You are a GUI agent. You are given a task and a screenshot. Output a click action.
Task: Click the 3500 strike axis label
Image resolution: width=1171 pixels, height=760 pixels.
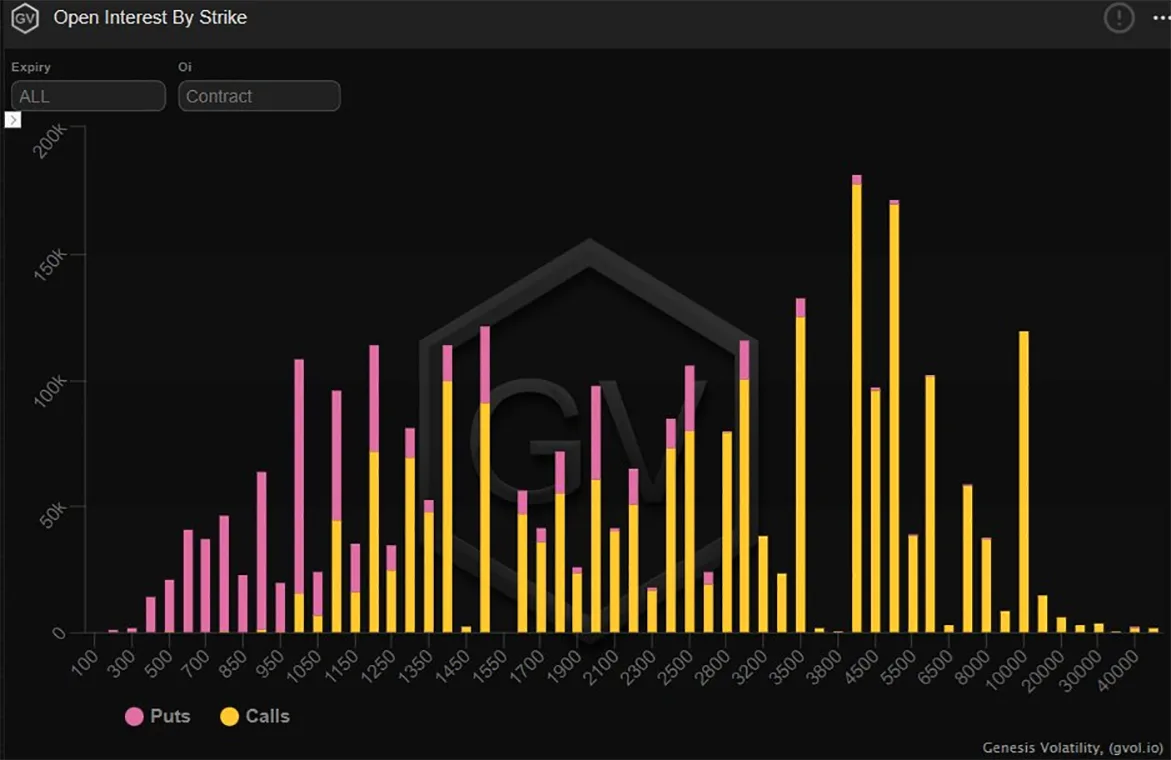(x=787, y=667)
